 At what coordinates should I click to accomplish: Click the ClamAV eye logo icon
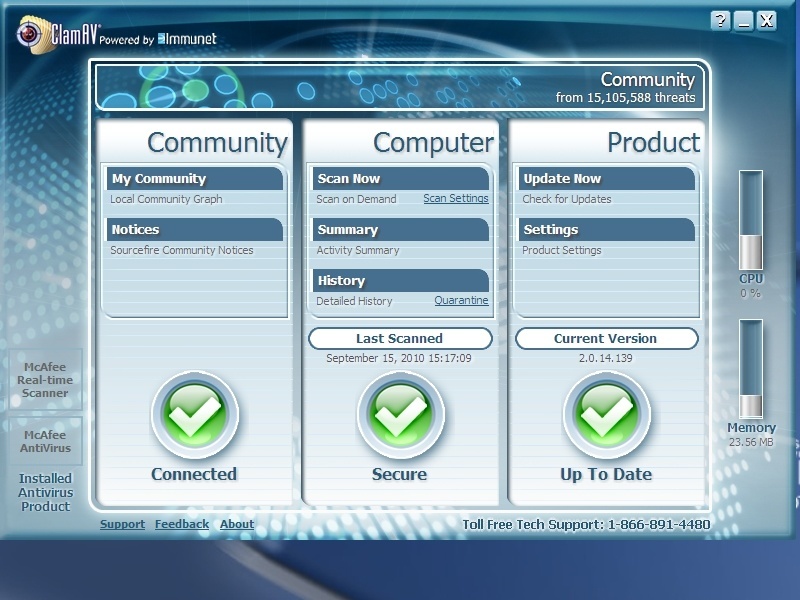click(x=33, y=35)
